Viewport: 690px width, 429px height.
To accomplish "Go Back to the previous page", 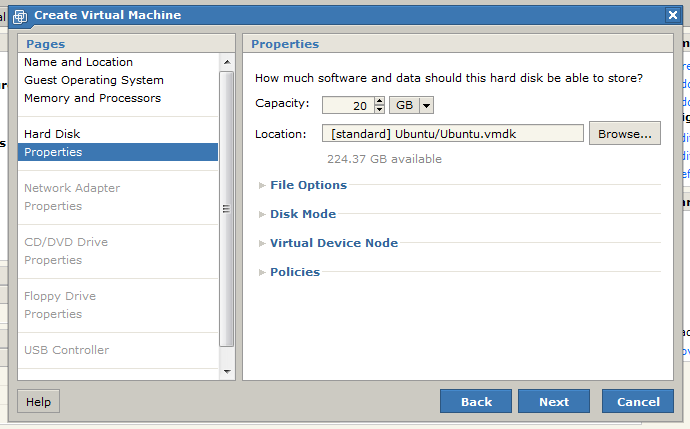I will click(x=476, y=401).
